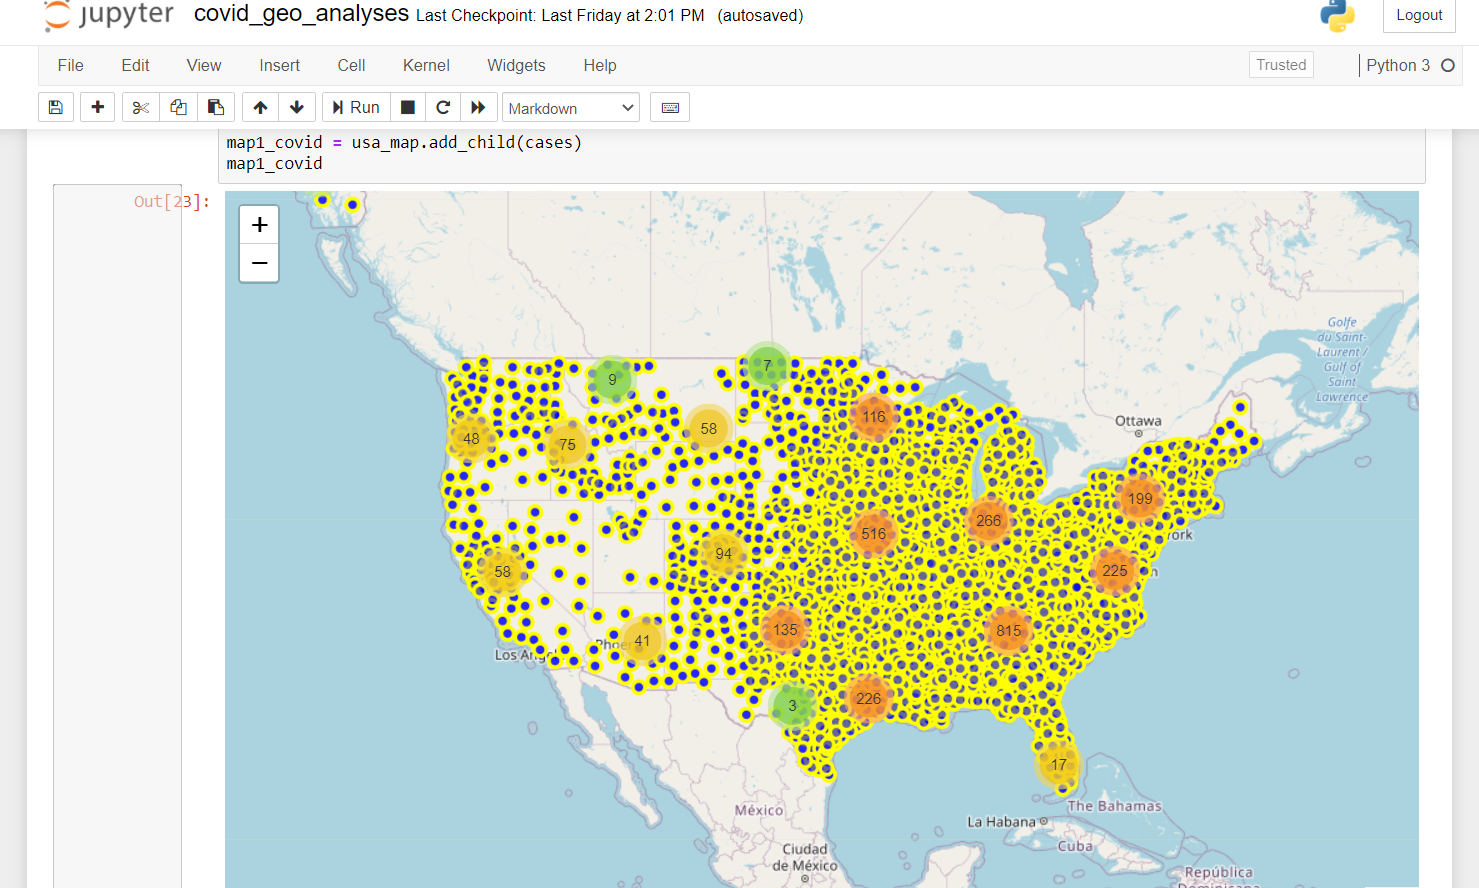Image resolution: width=1479 pixels, height=888 pixels.
Task: Cut selected cells with scissors icon
Action: pos(141,107)
